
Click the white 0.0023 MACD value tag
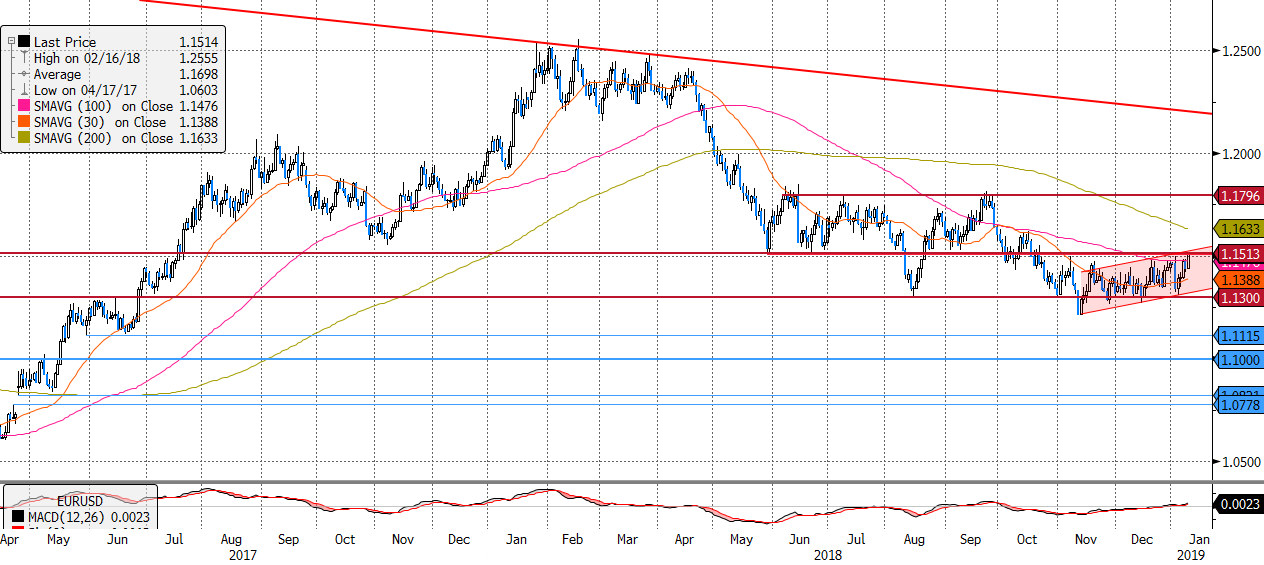coord(1238,505)
